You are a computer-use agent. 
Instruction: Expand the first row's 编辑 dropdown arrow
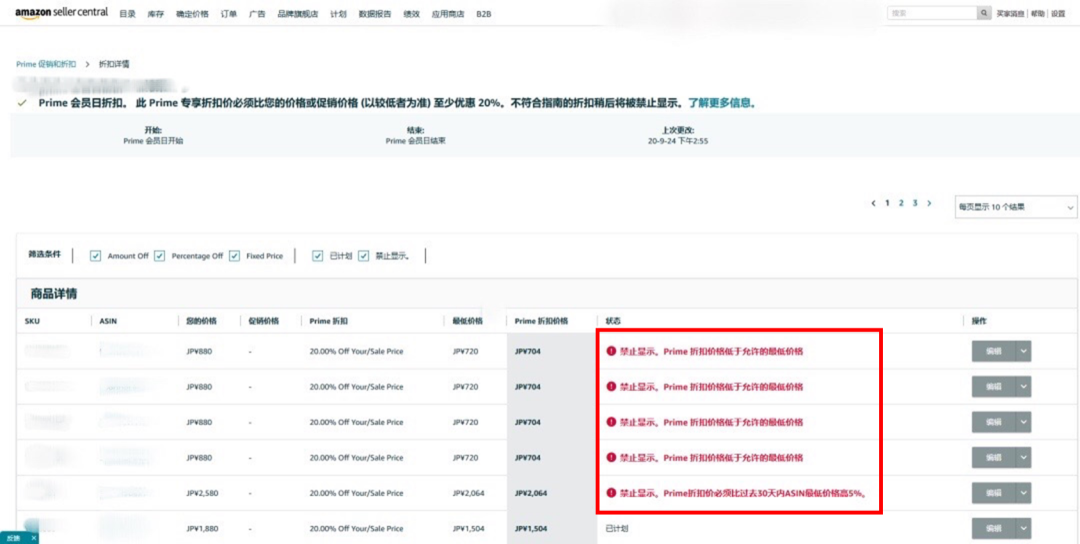(x=1023, y=351)
